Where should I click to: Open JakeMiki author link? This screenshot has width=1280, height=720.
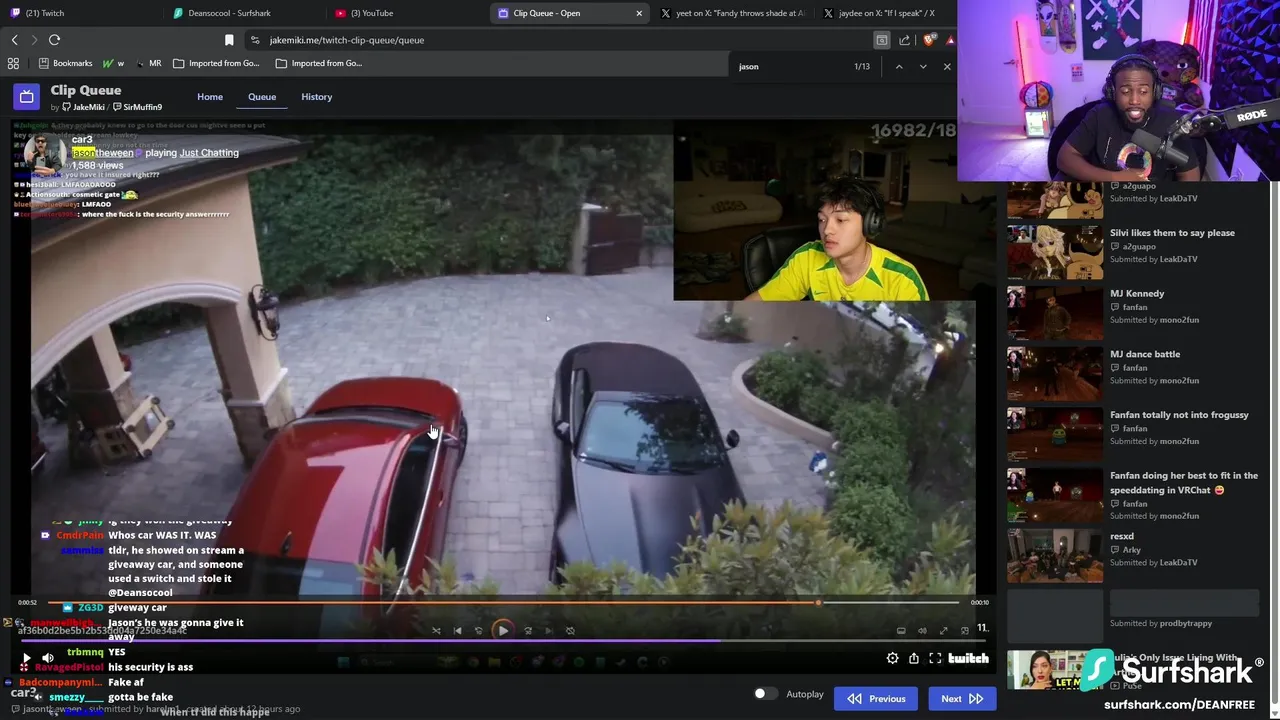(83, 107)
